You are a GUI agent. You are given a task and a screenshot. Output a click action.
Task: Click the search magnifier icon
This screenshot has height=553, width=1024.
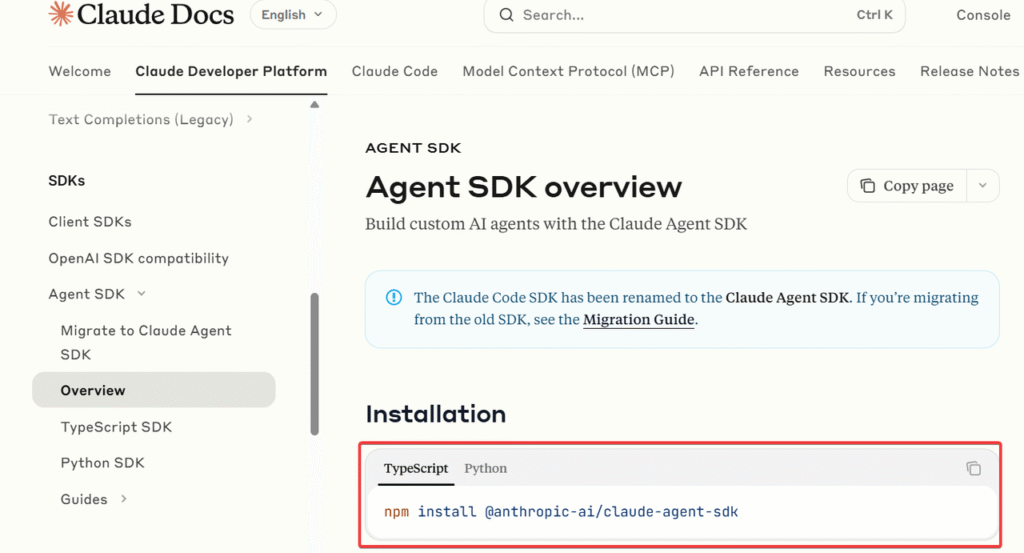click(506, 15)
